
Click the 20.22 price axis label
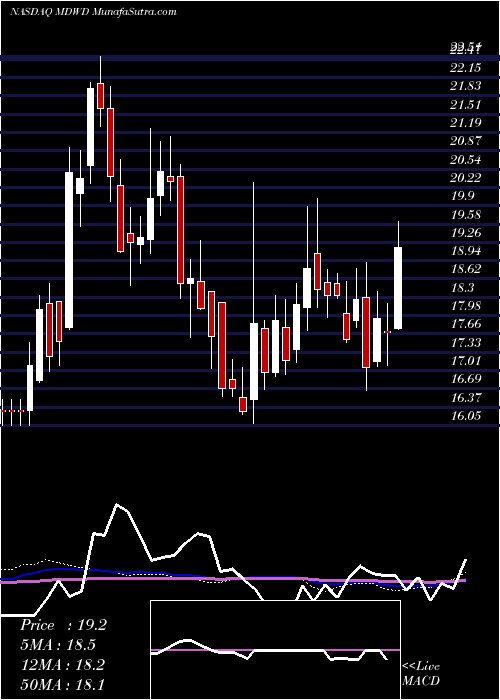(x=466, y=178)
